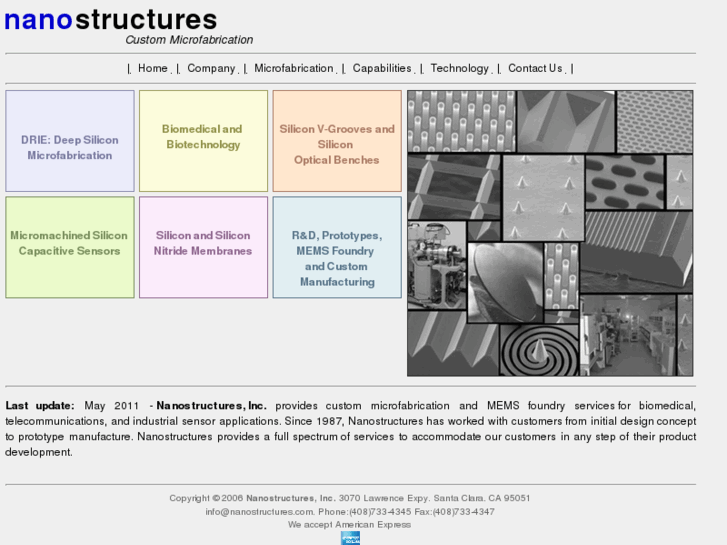The image size is (727, 545).
Task: Open the Contact Us page link
Action: point(535,68)
